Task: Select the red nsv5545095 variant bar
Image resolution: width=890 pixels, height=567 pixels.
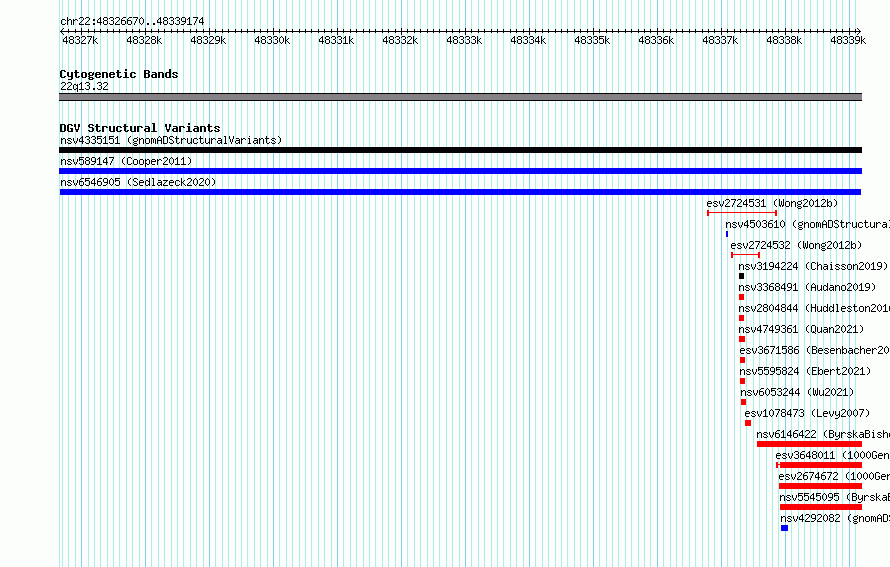Action: point(821,507)
